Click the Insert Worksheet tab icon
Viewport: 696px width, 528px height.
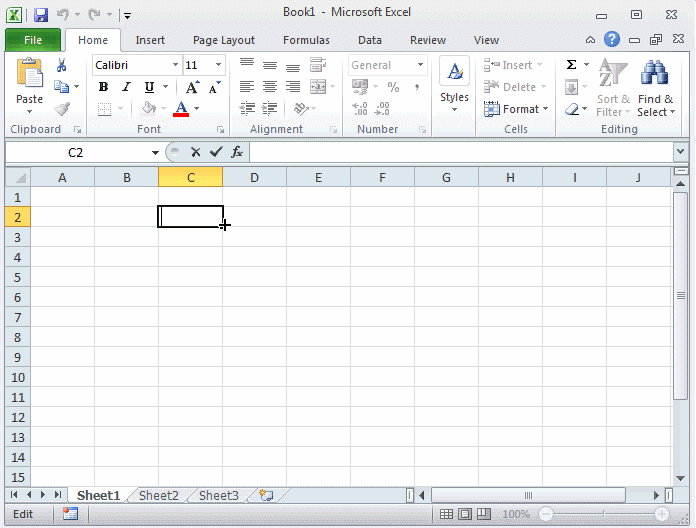[x=266, y=495]
